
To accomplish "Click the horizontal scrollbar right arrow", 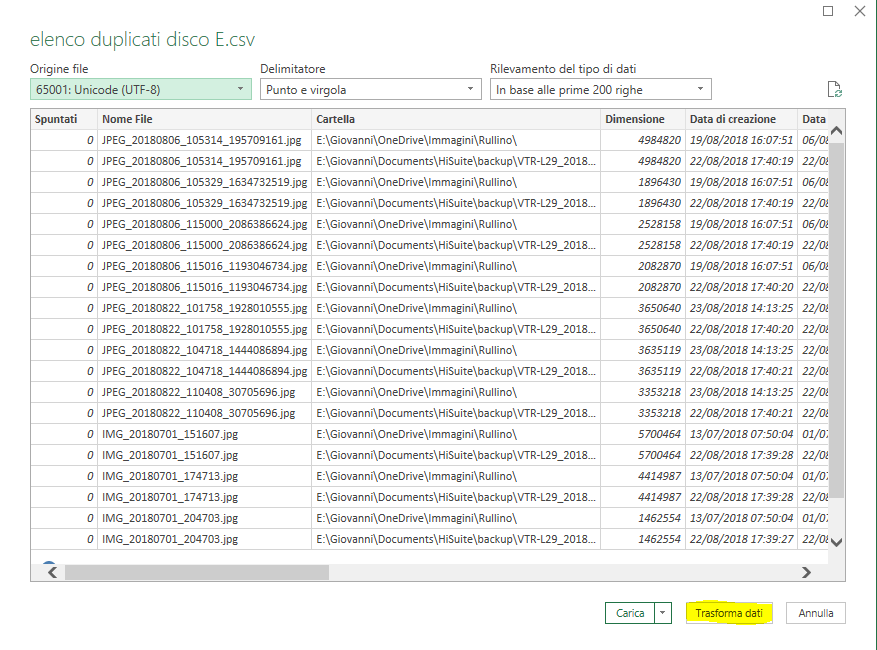I will tap(806, 572).
